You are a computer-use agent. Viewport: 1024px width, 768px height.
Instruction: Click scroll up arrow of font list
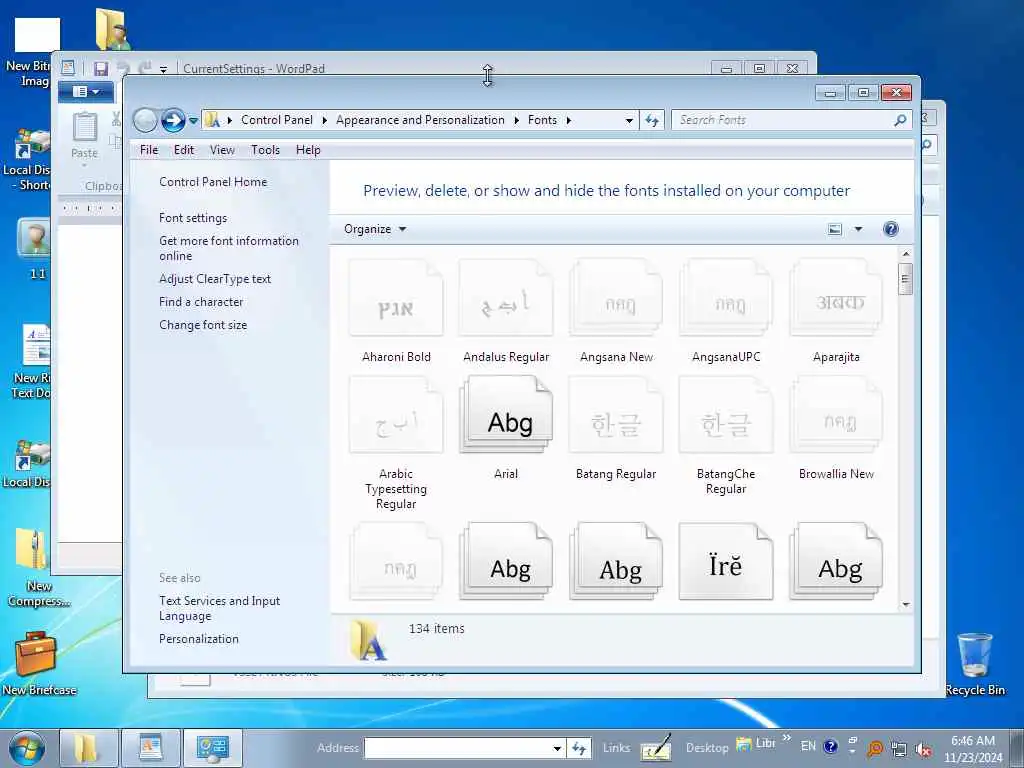coord(906,254)
